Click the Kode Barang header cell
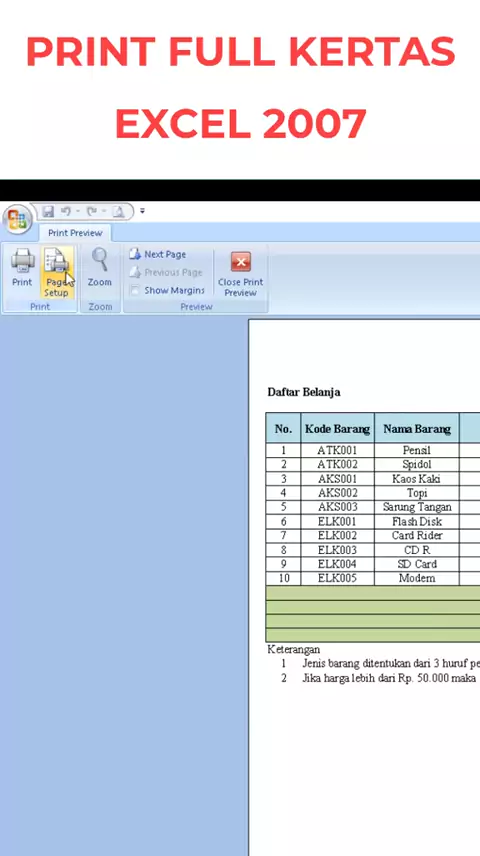Screen dimensions: 480x856 tap(337, 429)
